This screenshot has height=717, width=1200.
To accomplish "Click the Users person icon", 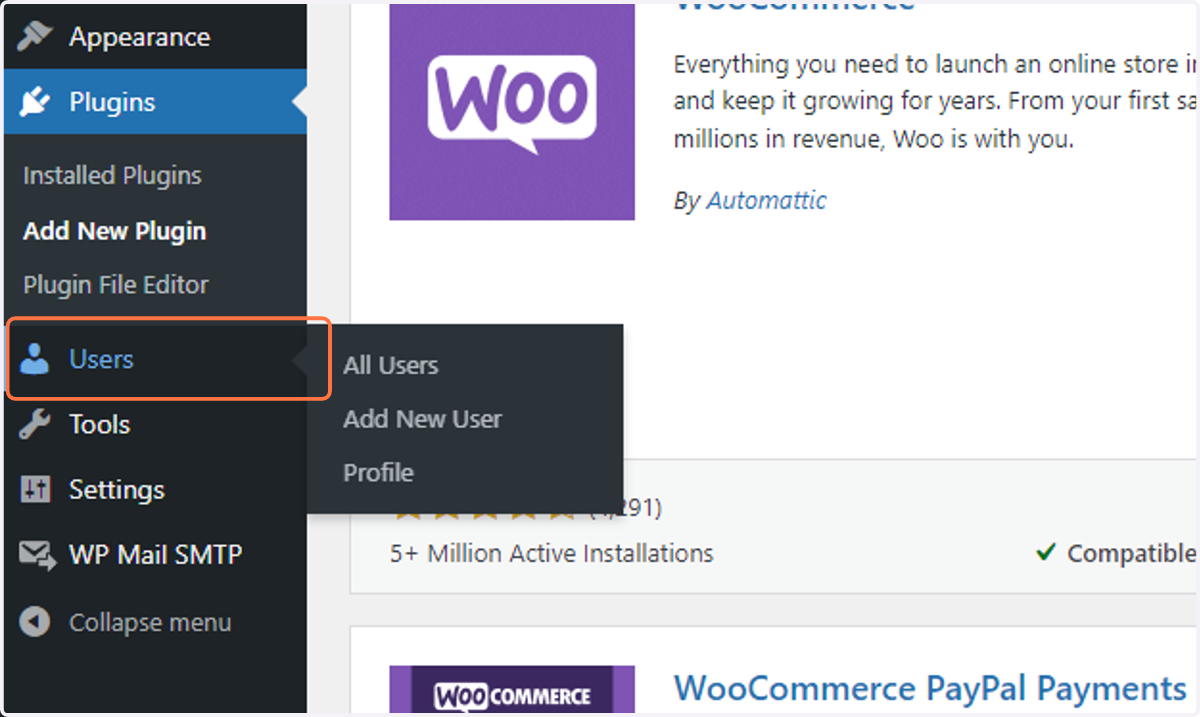I will coord(34,359).
